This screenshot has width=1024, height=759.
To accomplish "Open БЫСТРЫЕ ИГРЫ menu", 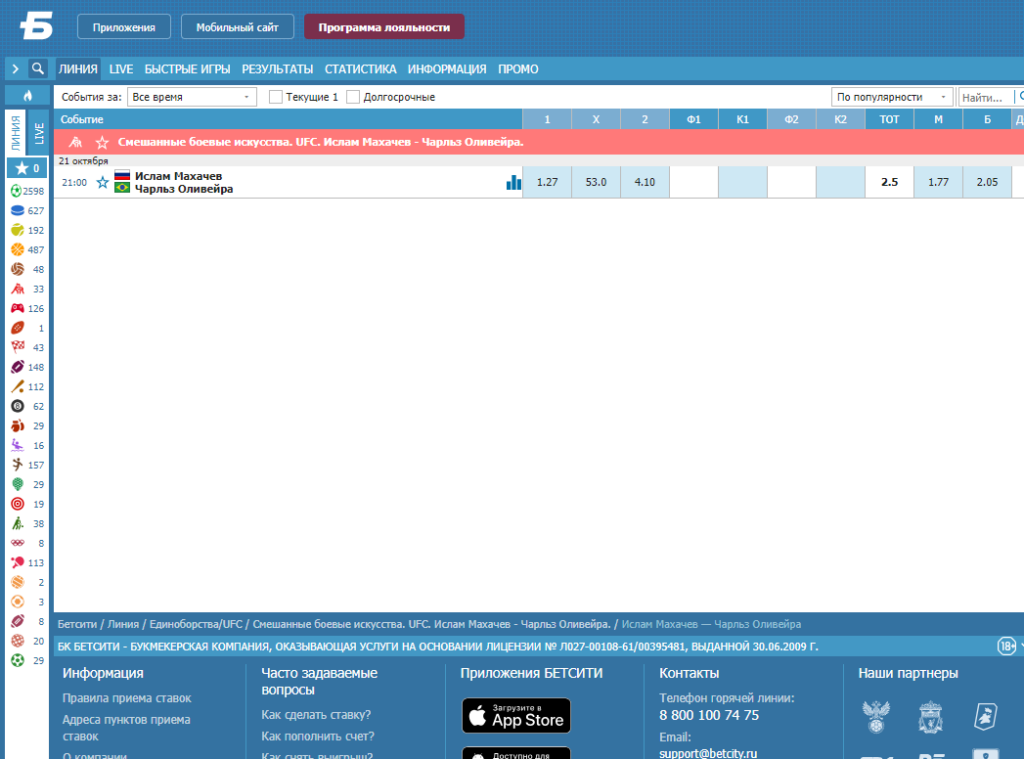I will (187, 69).
